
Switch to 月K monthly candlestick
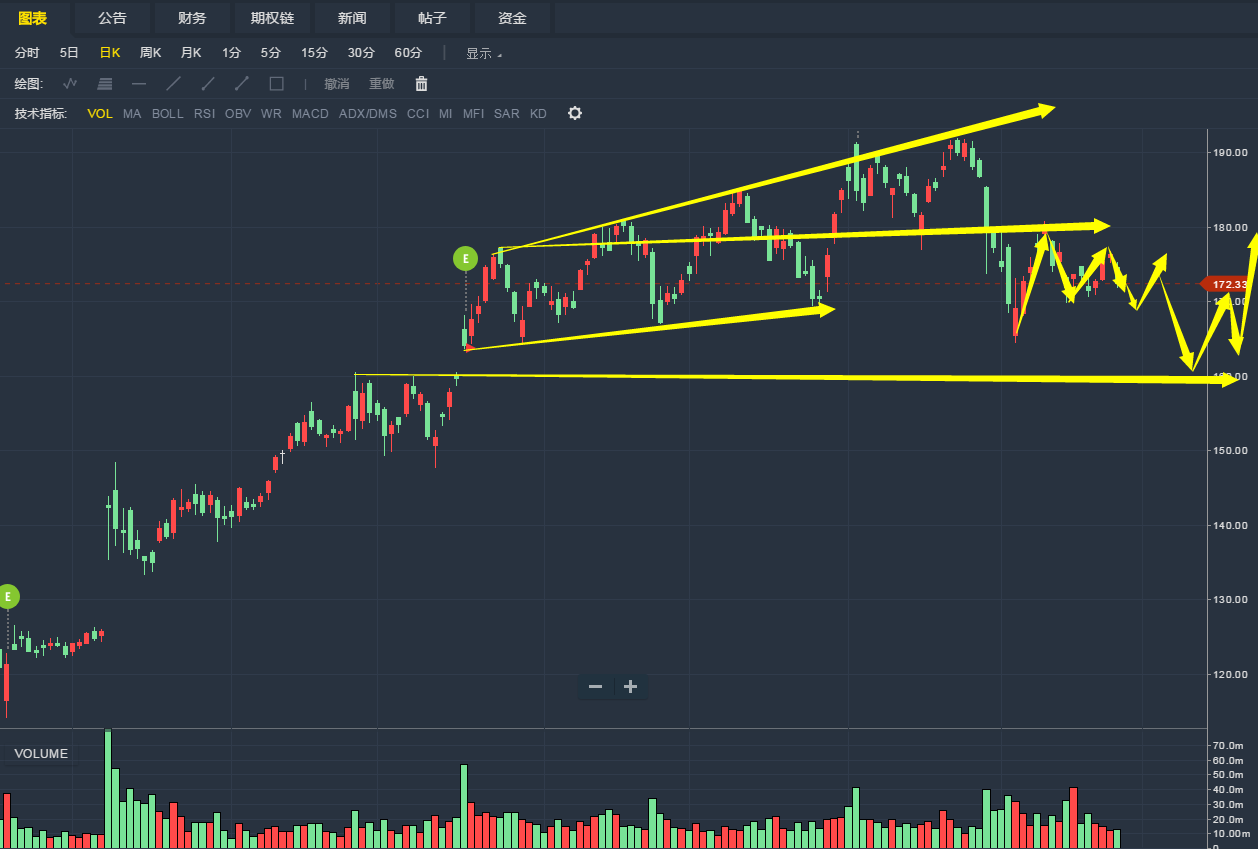pyautogui.click(x=190, y=53)
